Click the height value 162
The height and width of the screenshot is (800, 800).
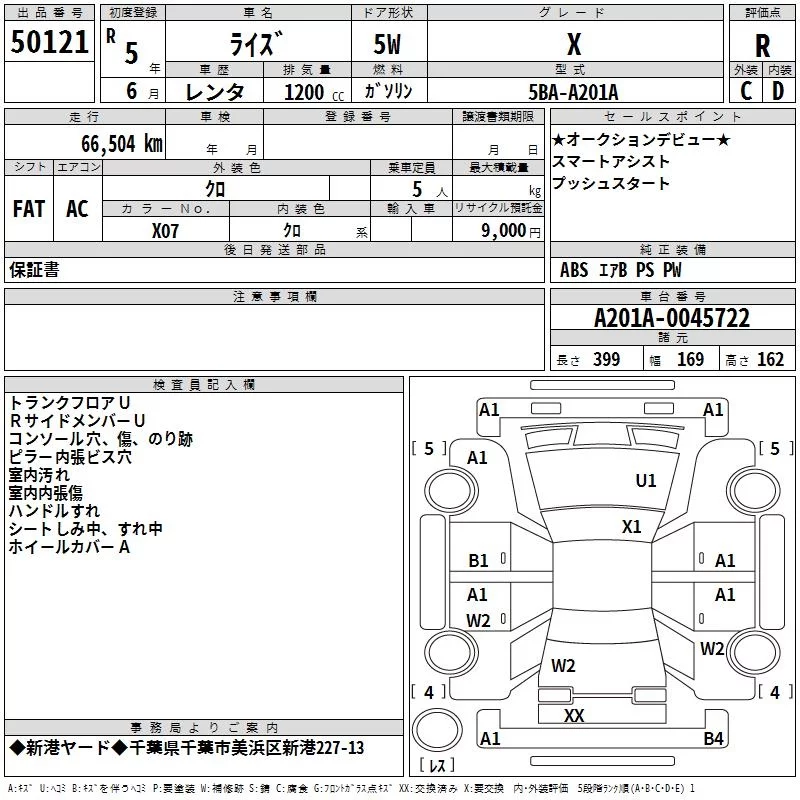(770, 360)
